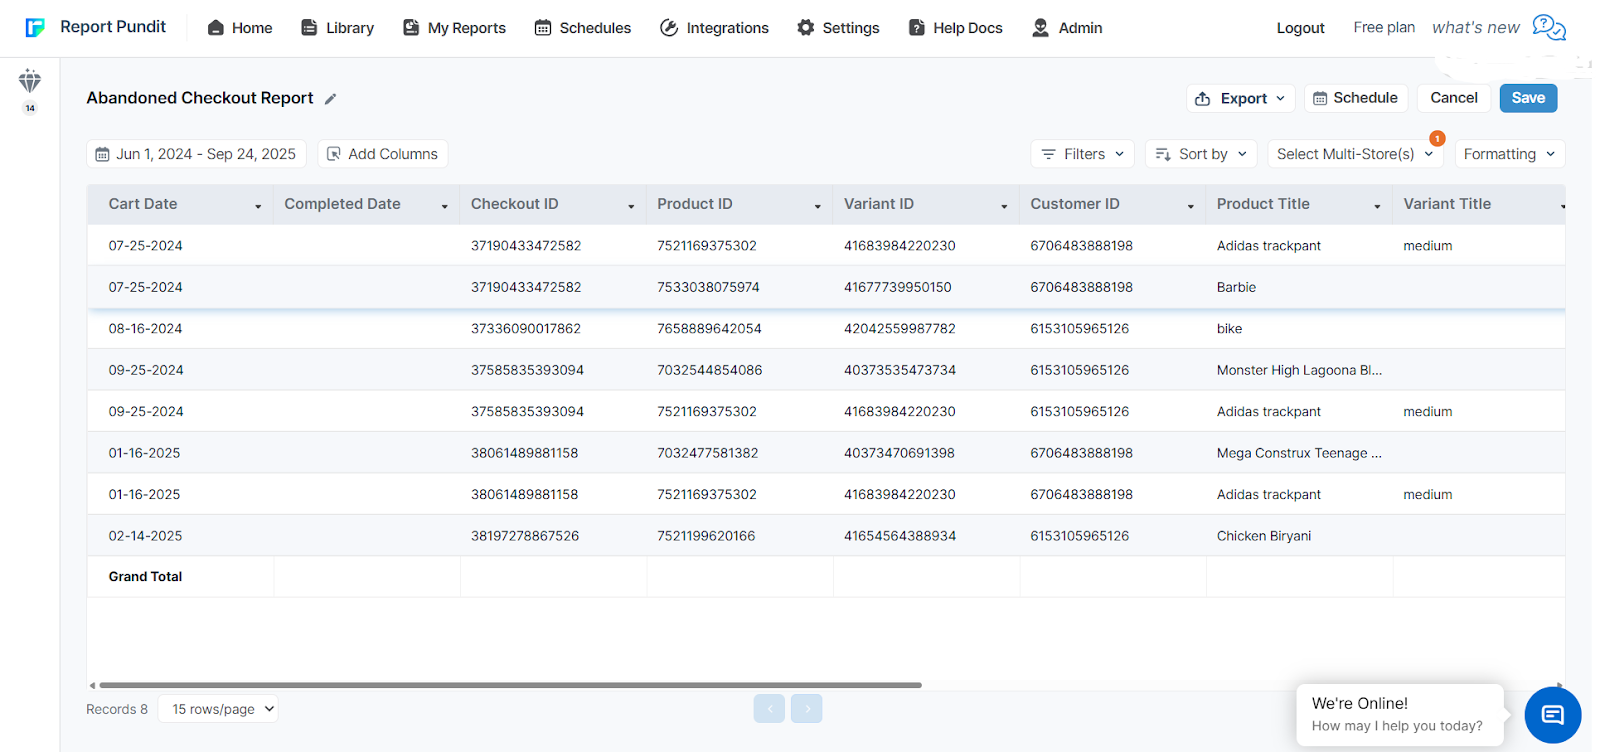
Task: Click the horizontal table scrollbar
Action: pos(510,685)
